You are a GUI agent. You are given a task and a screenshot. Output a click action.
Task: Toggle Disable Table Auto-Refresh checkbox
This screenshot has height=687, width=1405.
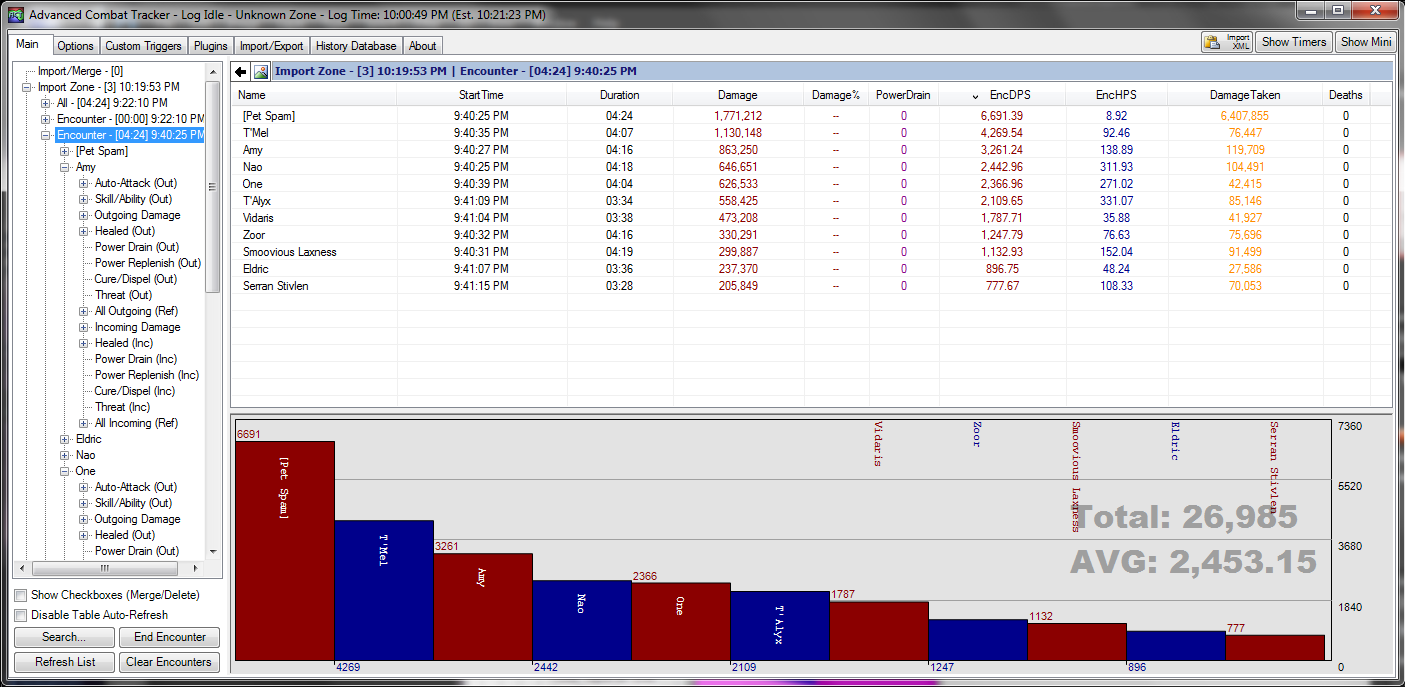point(21,615)
